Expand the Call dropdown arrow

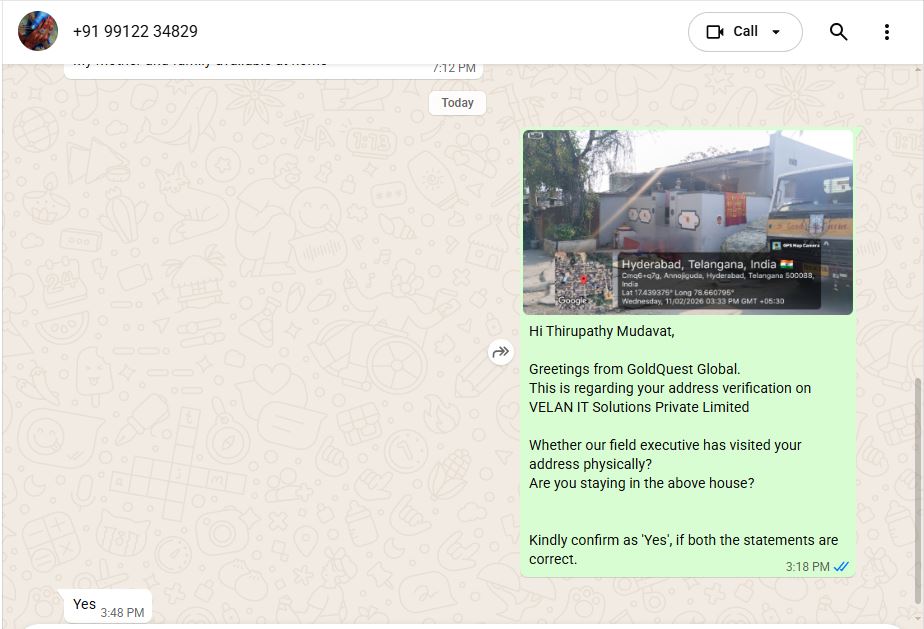coord(776,32)
